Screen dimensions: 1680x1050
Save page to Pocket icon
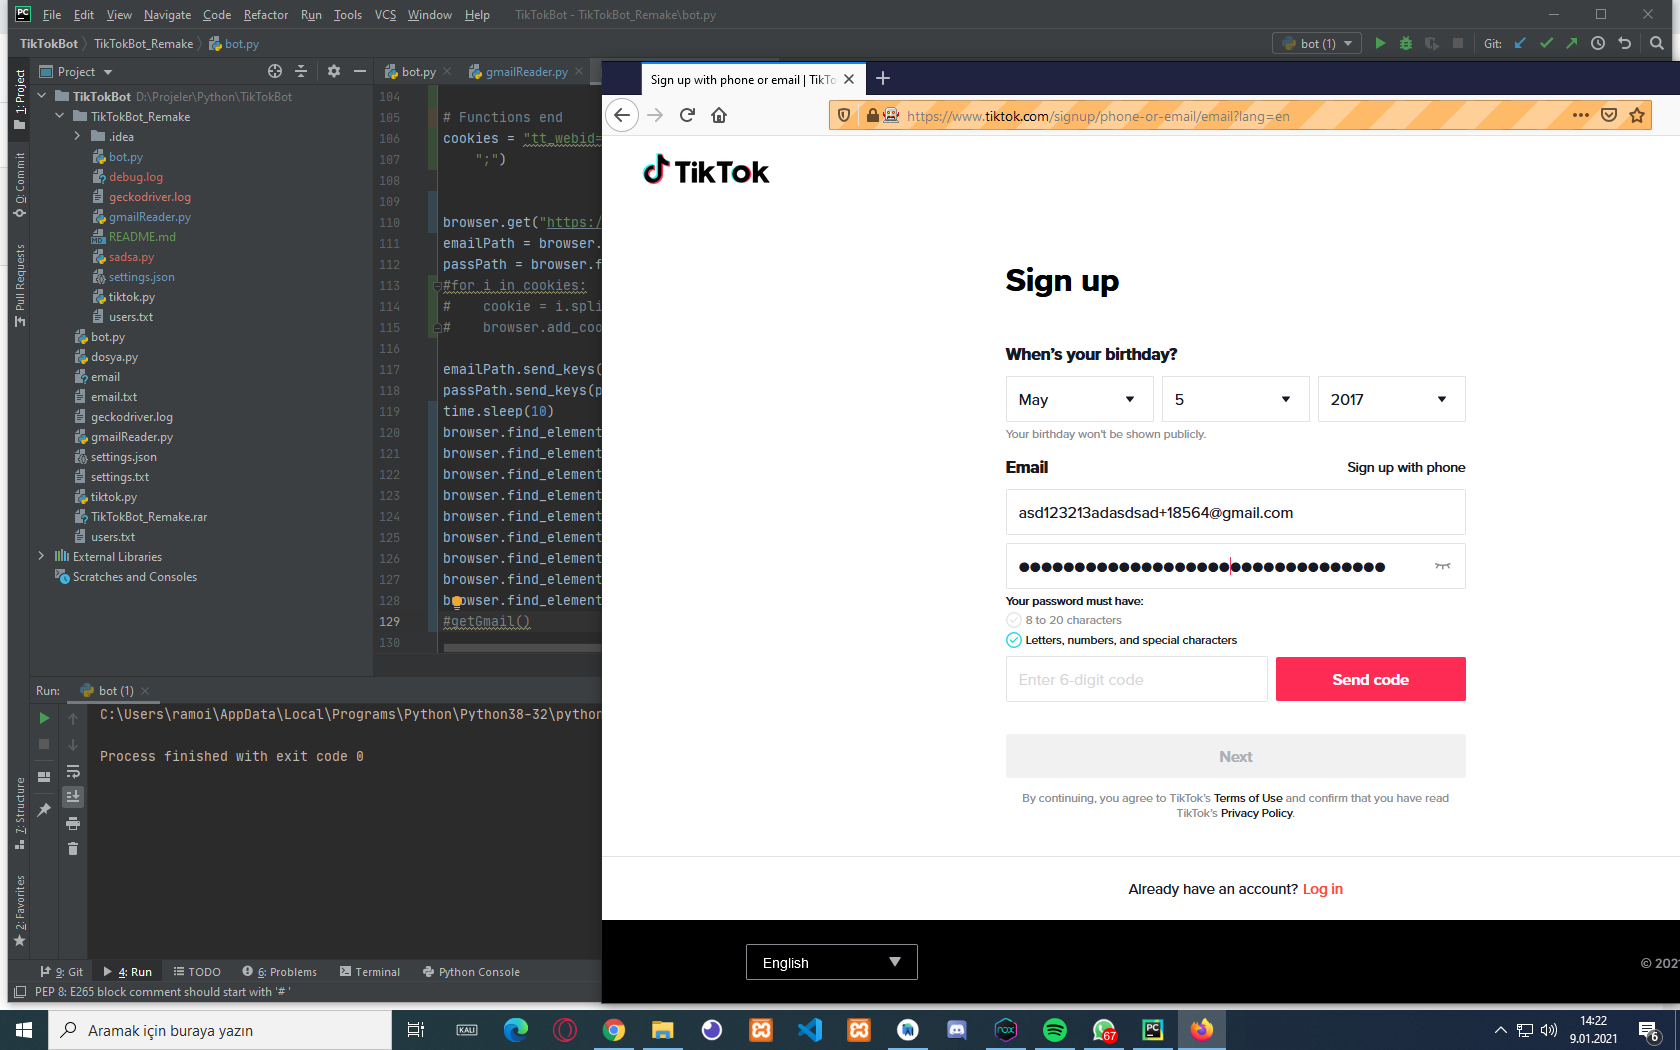1609,115
